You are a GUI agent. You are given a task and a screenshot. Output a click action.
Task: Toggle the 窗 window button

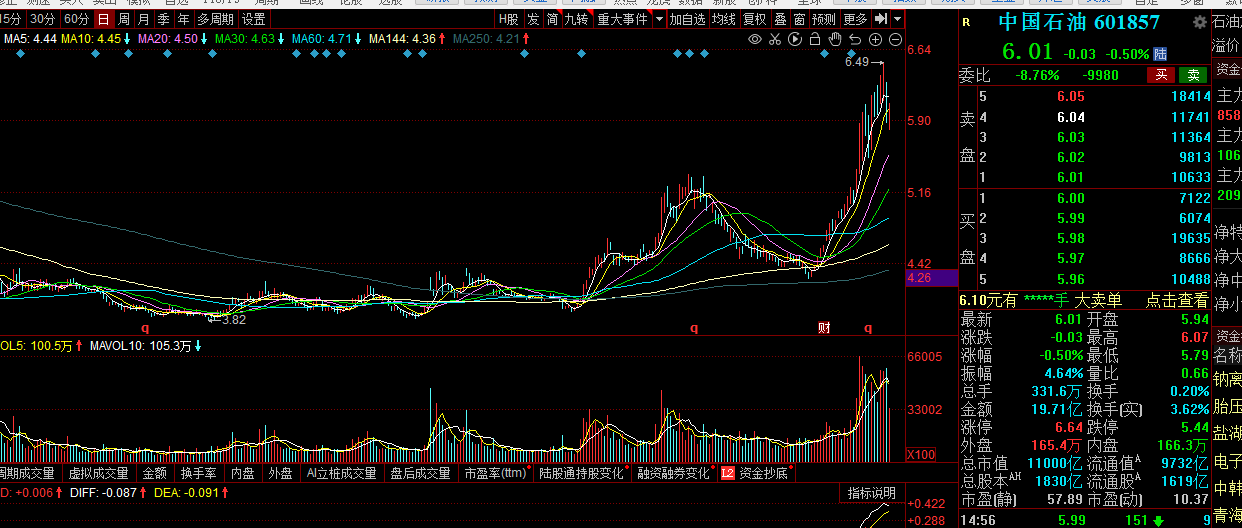(x=799, y=19)
